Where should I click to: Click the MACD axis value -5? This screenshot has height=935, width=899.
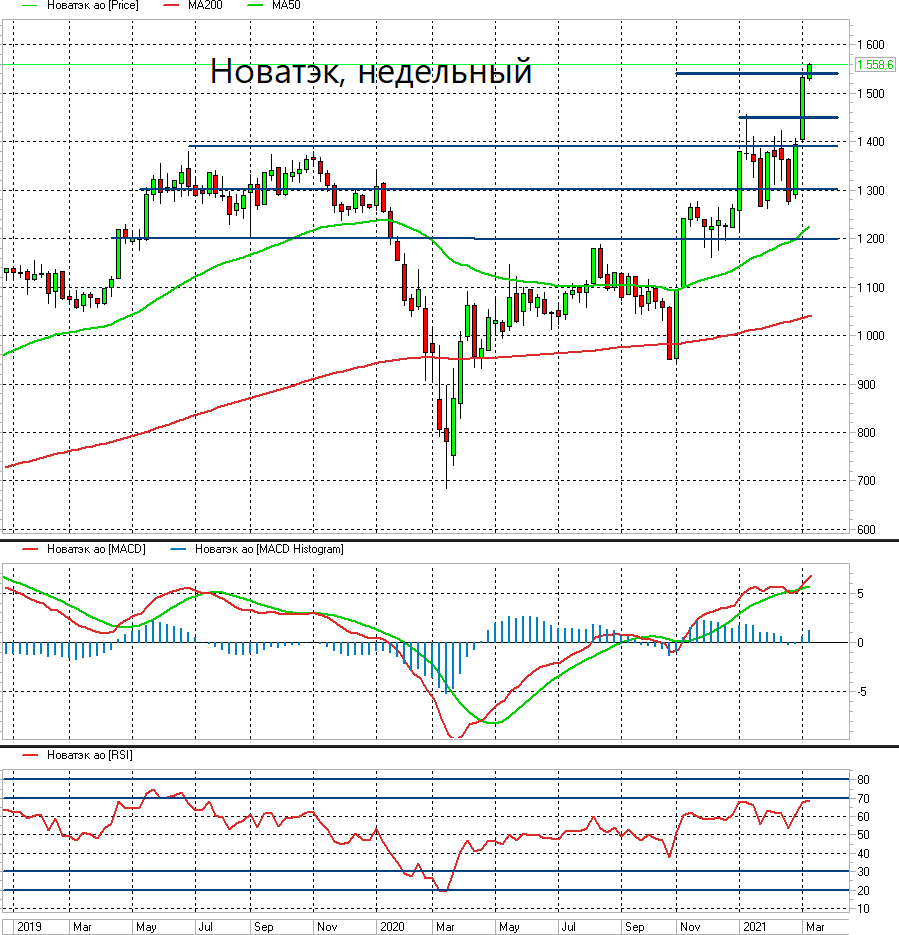coord(861,692)
